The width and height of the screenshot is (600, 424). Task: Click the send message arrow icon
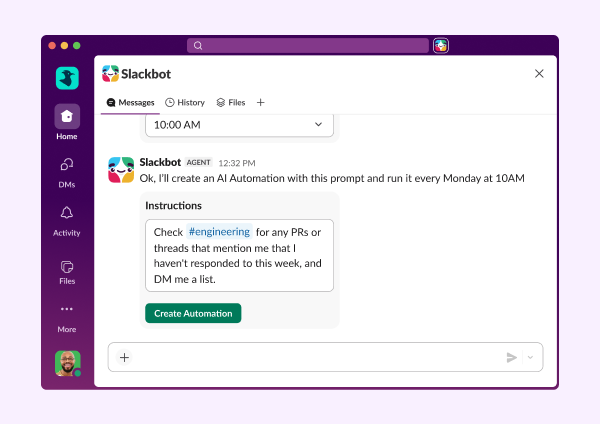point(512,357)
